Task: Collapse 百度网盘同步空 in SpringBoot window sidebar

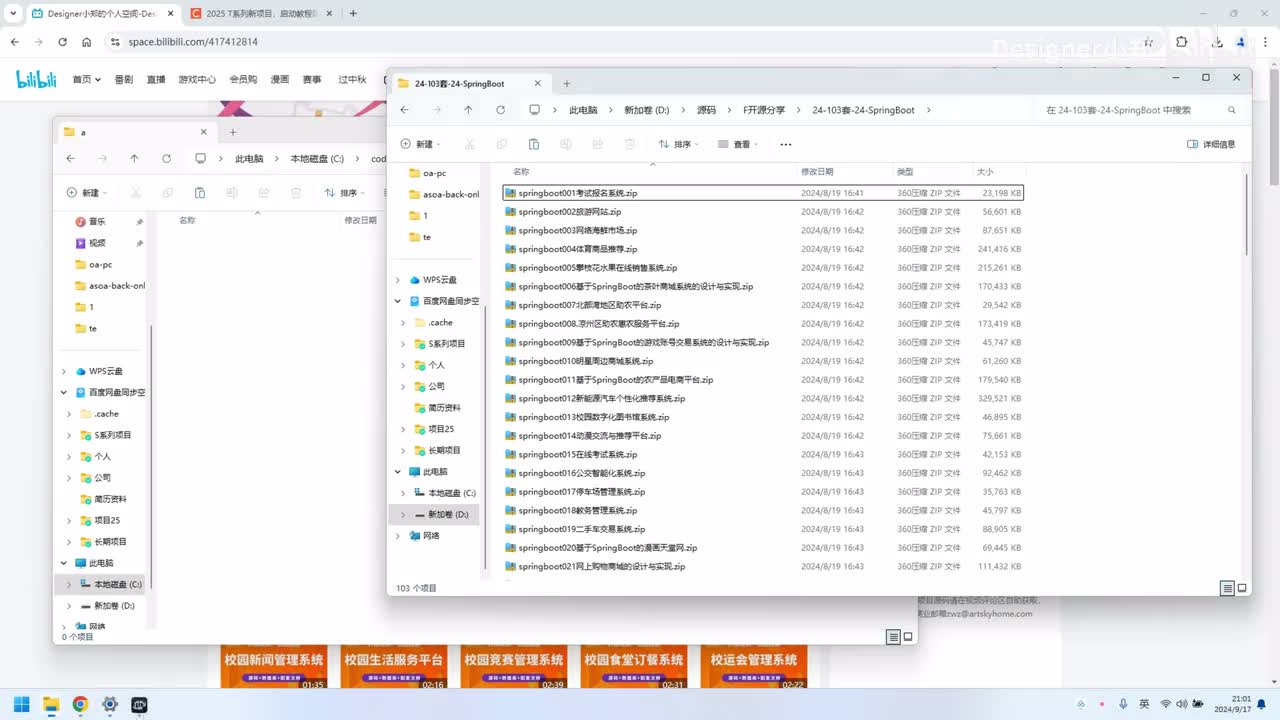Action: [x=398, y=301]
